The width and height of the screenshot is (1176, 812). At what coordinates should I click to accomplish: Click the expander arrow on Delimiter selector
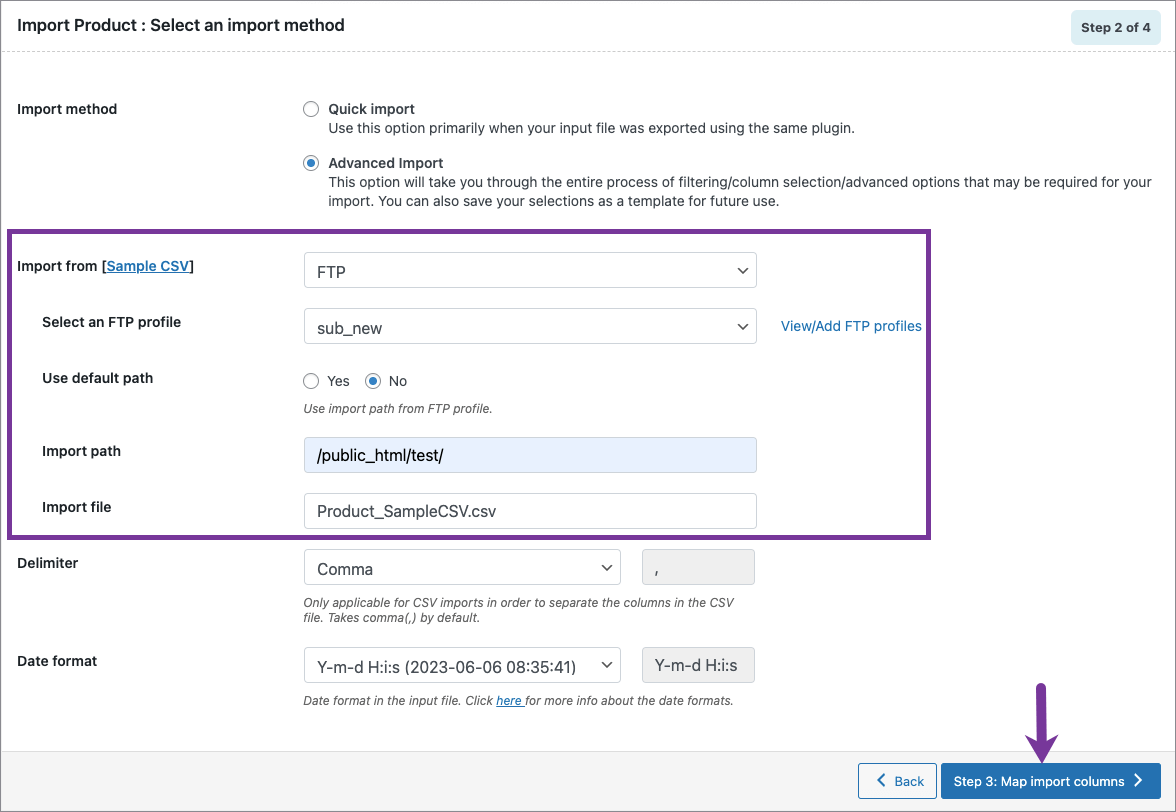(x=608, y=567)
